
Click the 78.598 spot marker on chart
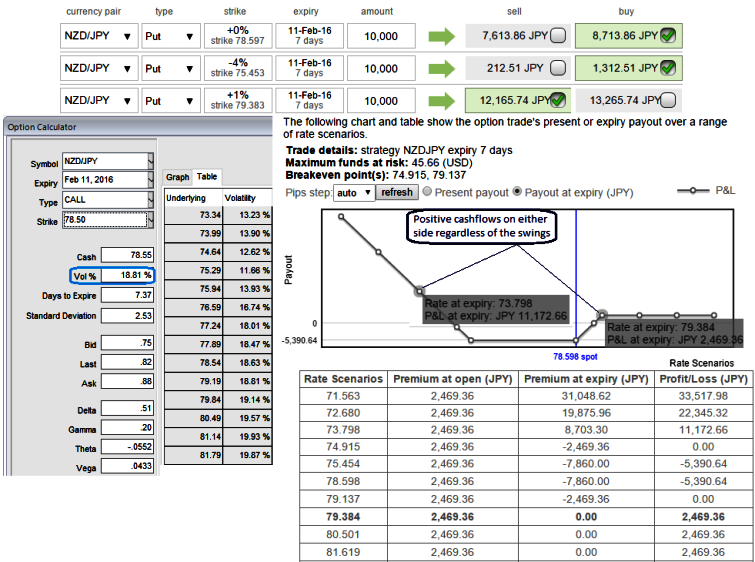574,355
